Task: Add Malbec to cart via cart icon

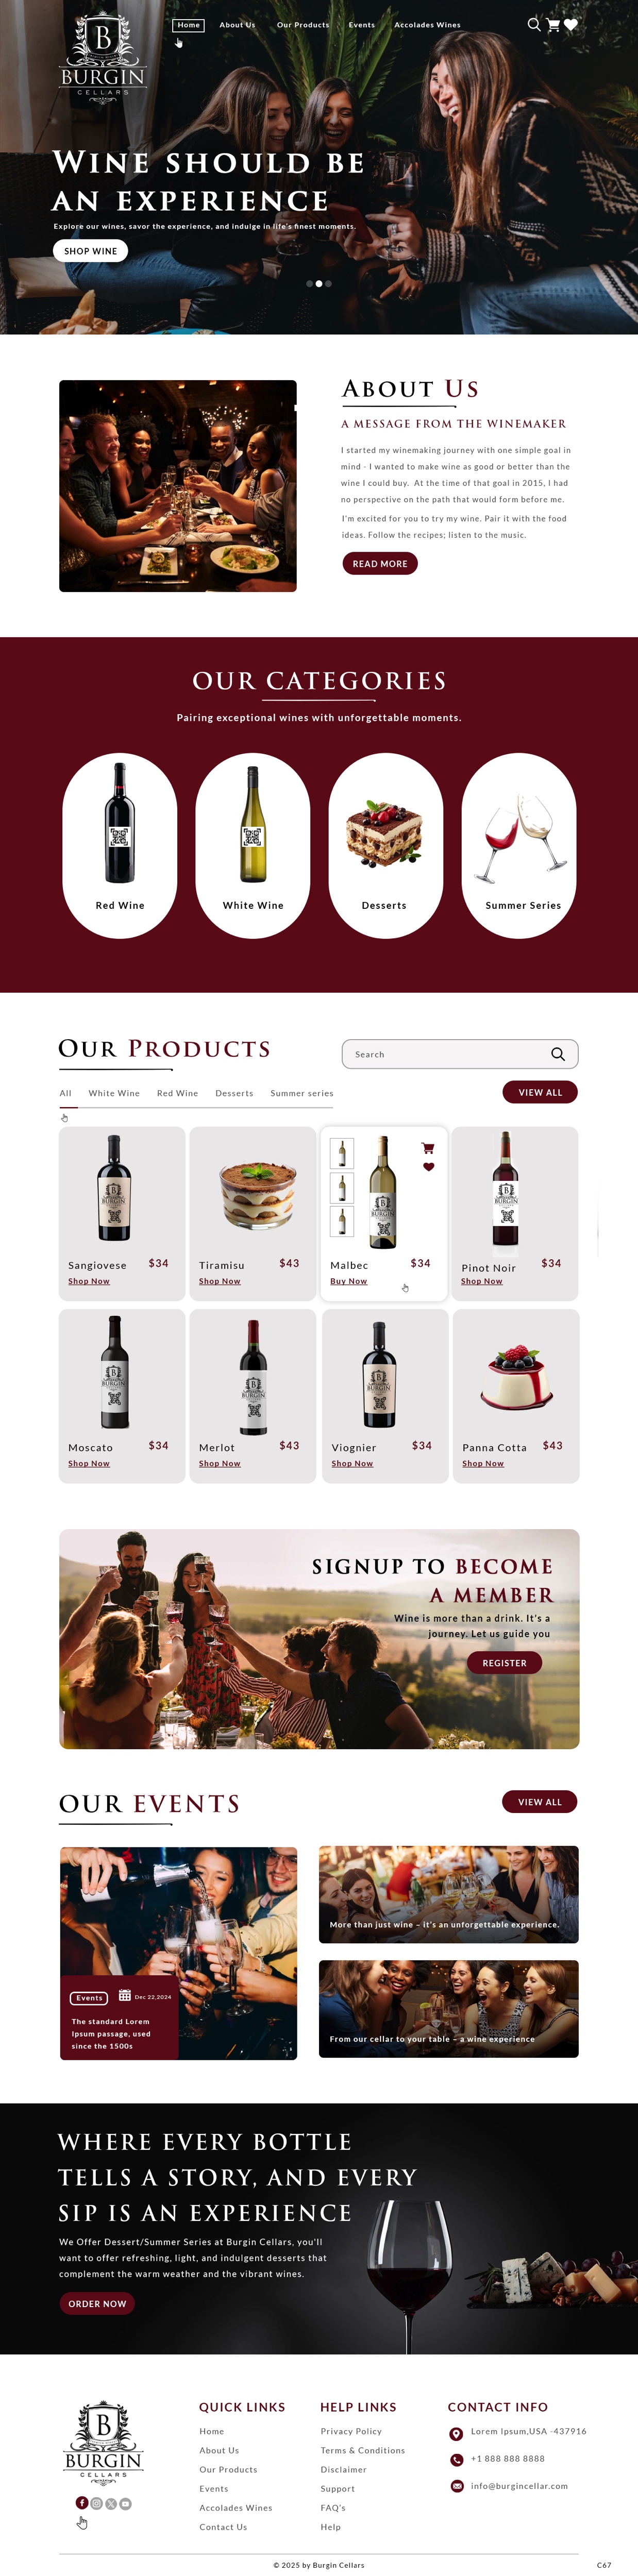Action: click(x=428, y=1148)
